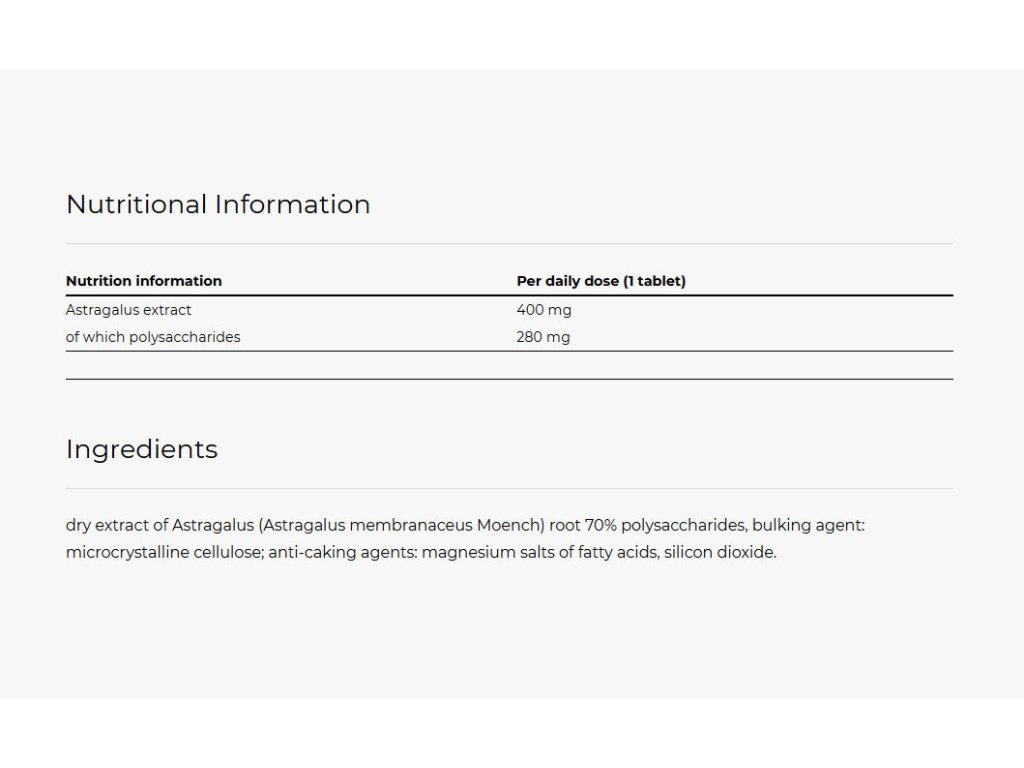Click the silicon dioxide text

pyautogui.click(x=720, y=552)
